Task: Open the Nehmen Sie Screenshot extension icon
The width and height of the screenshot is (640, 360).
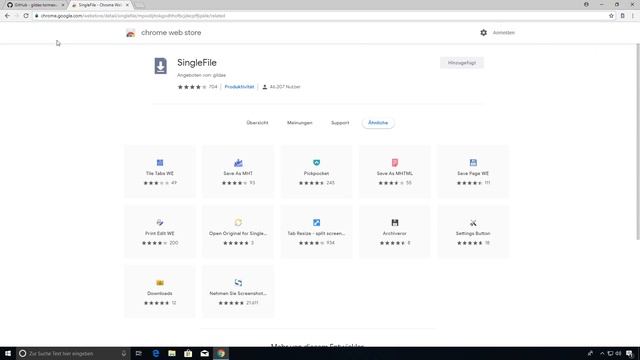Action: click(238, 283)
